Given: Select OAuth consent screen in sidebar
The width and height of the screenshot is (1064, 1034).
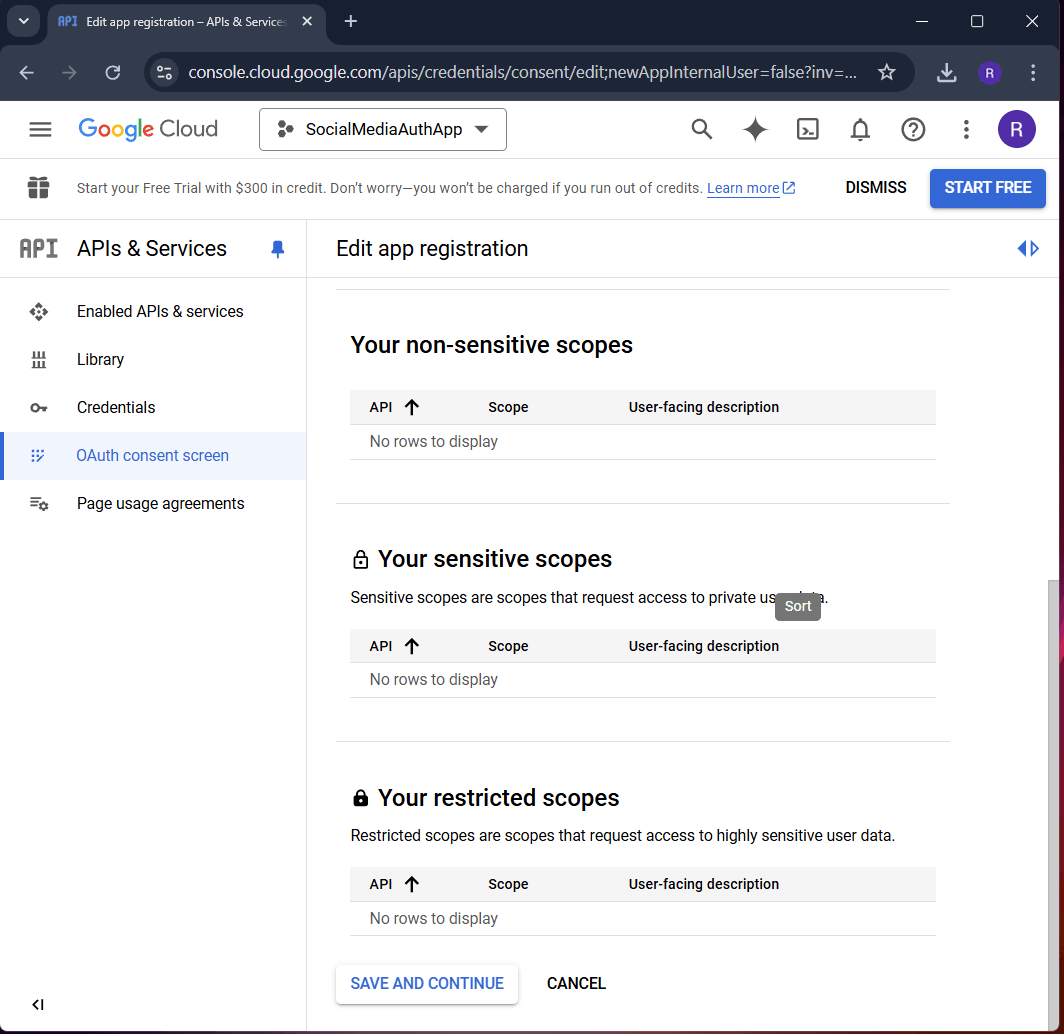Looking at the screenshot, I should tap(152, 455).
